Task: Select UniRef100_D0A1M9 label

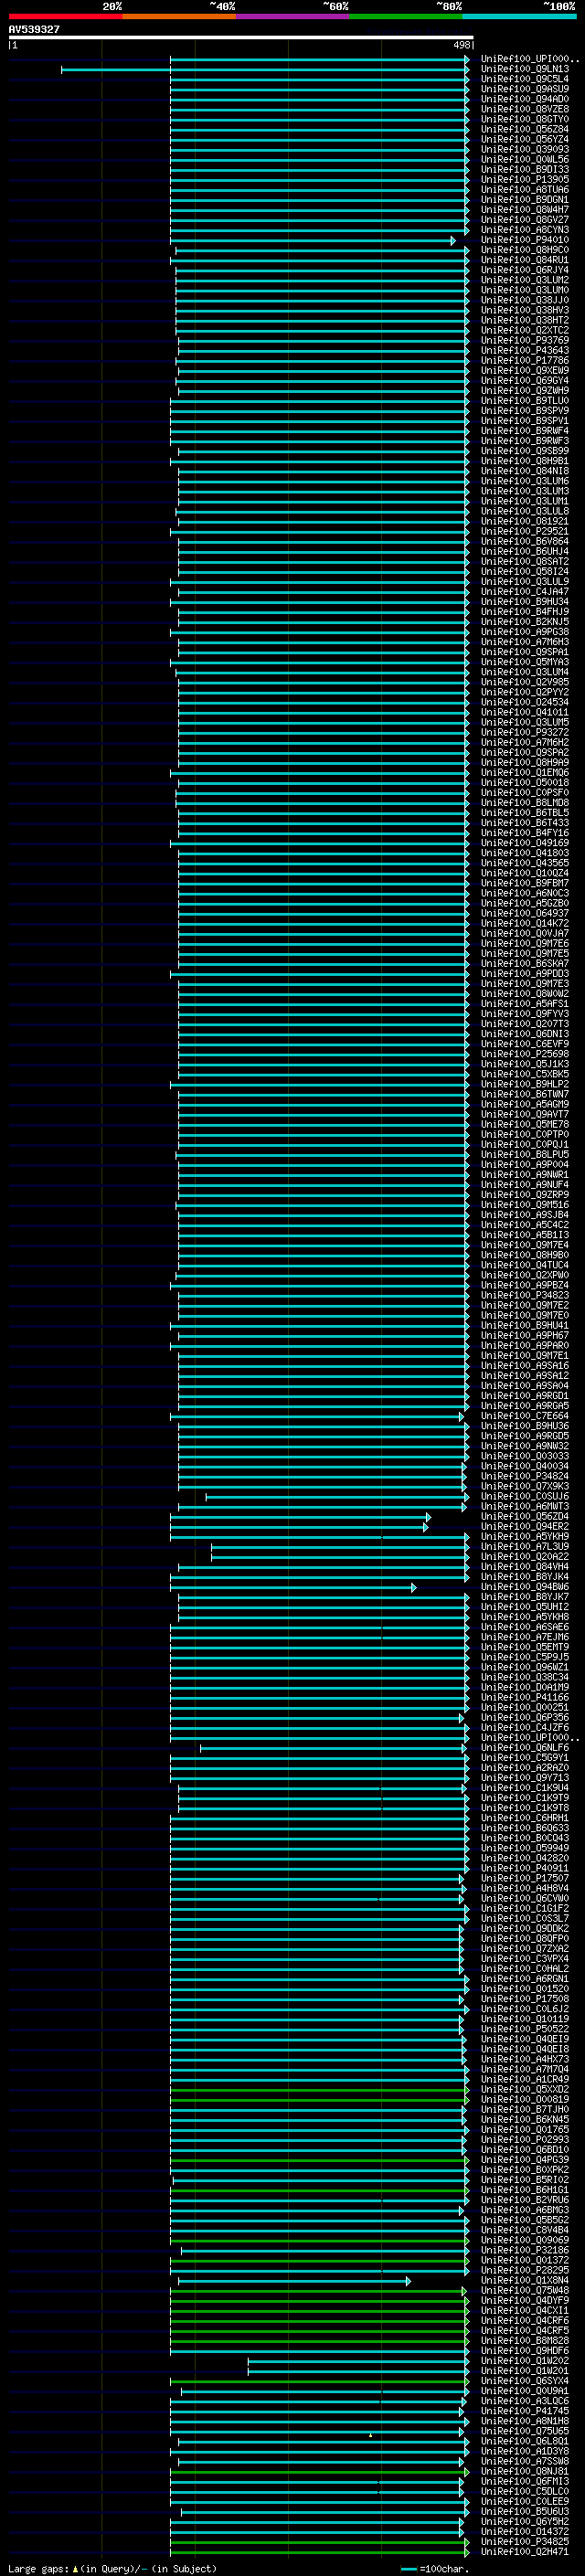Action: [525, 1688]
